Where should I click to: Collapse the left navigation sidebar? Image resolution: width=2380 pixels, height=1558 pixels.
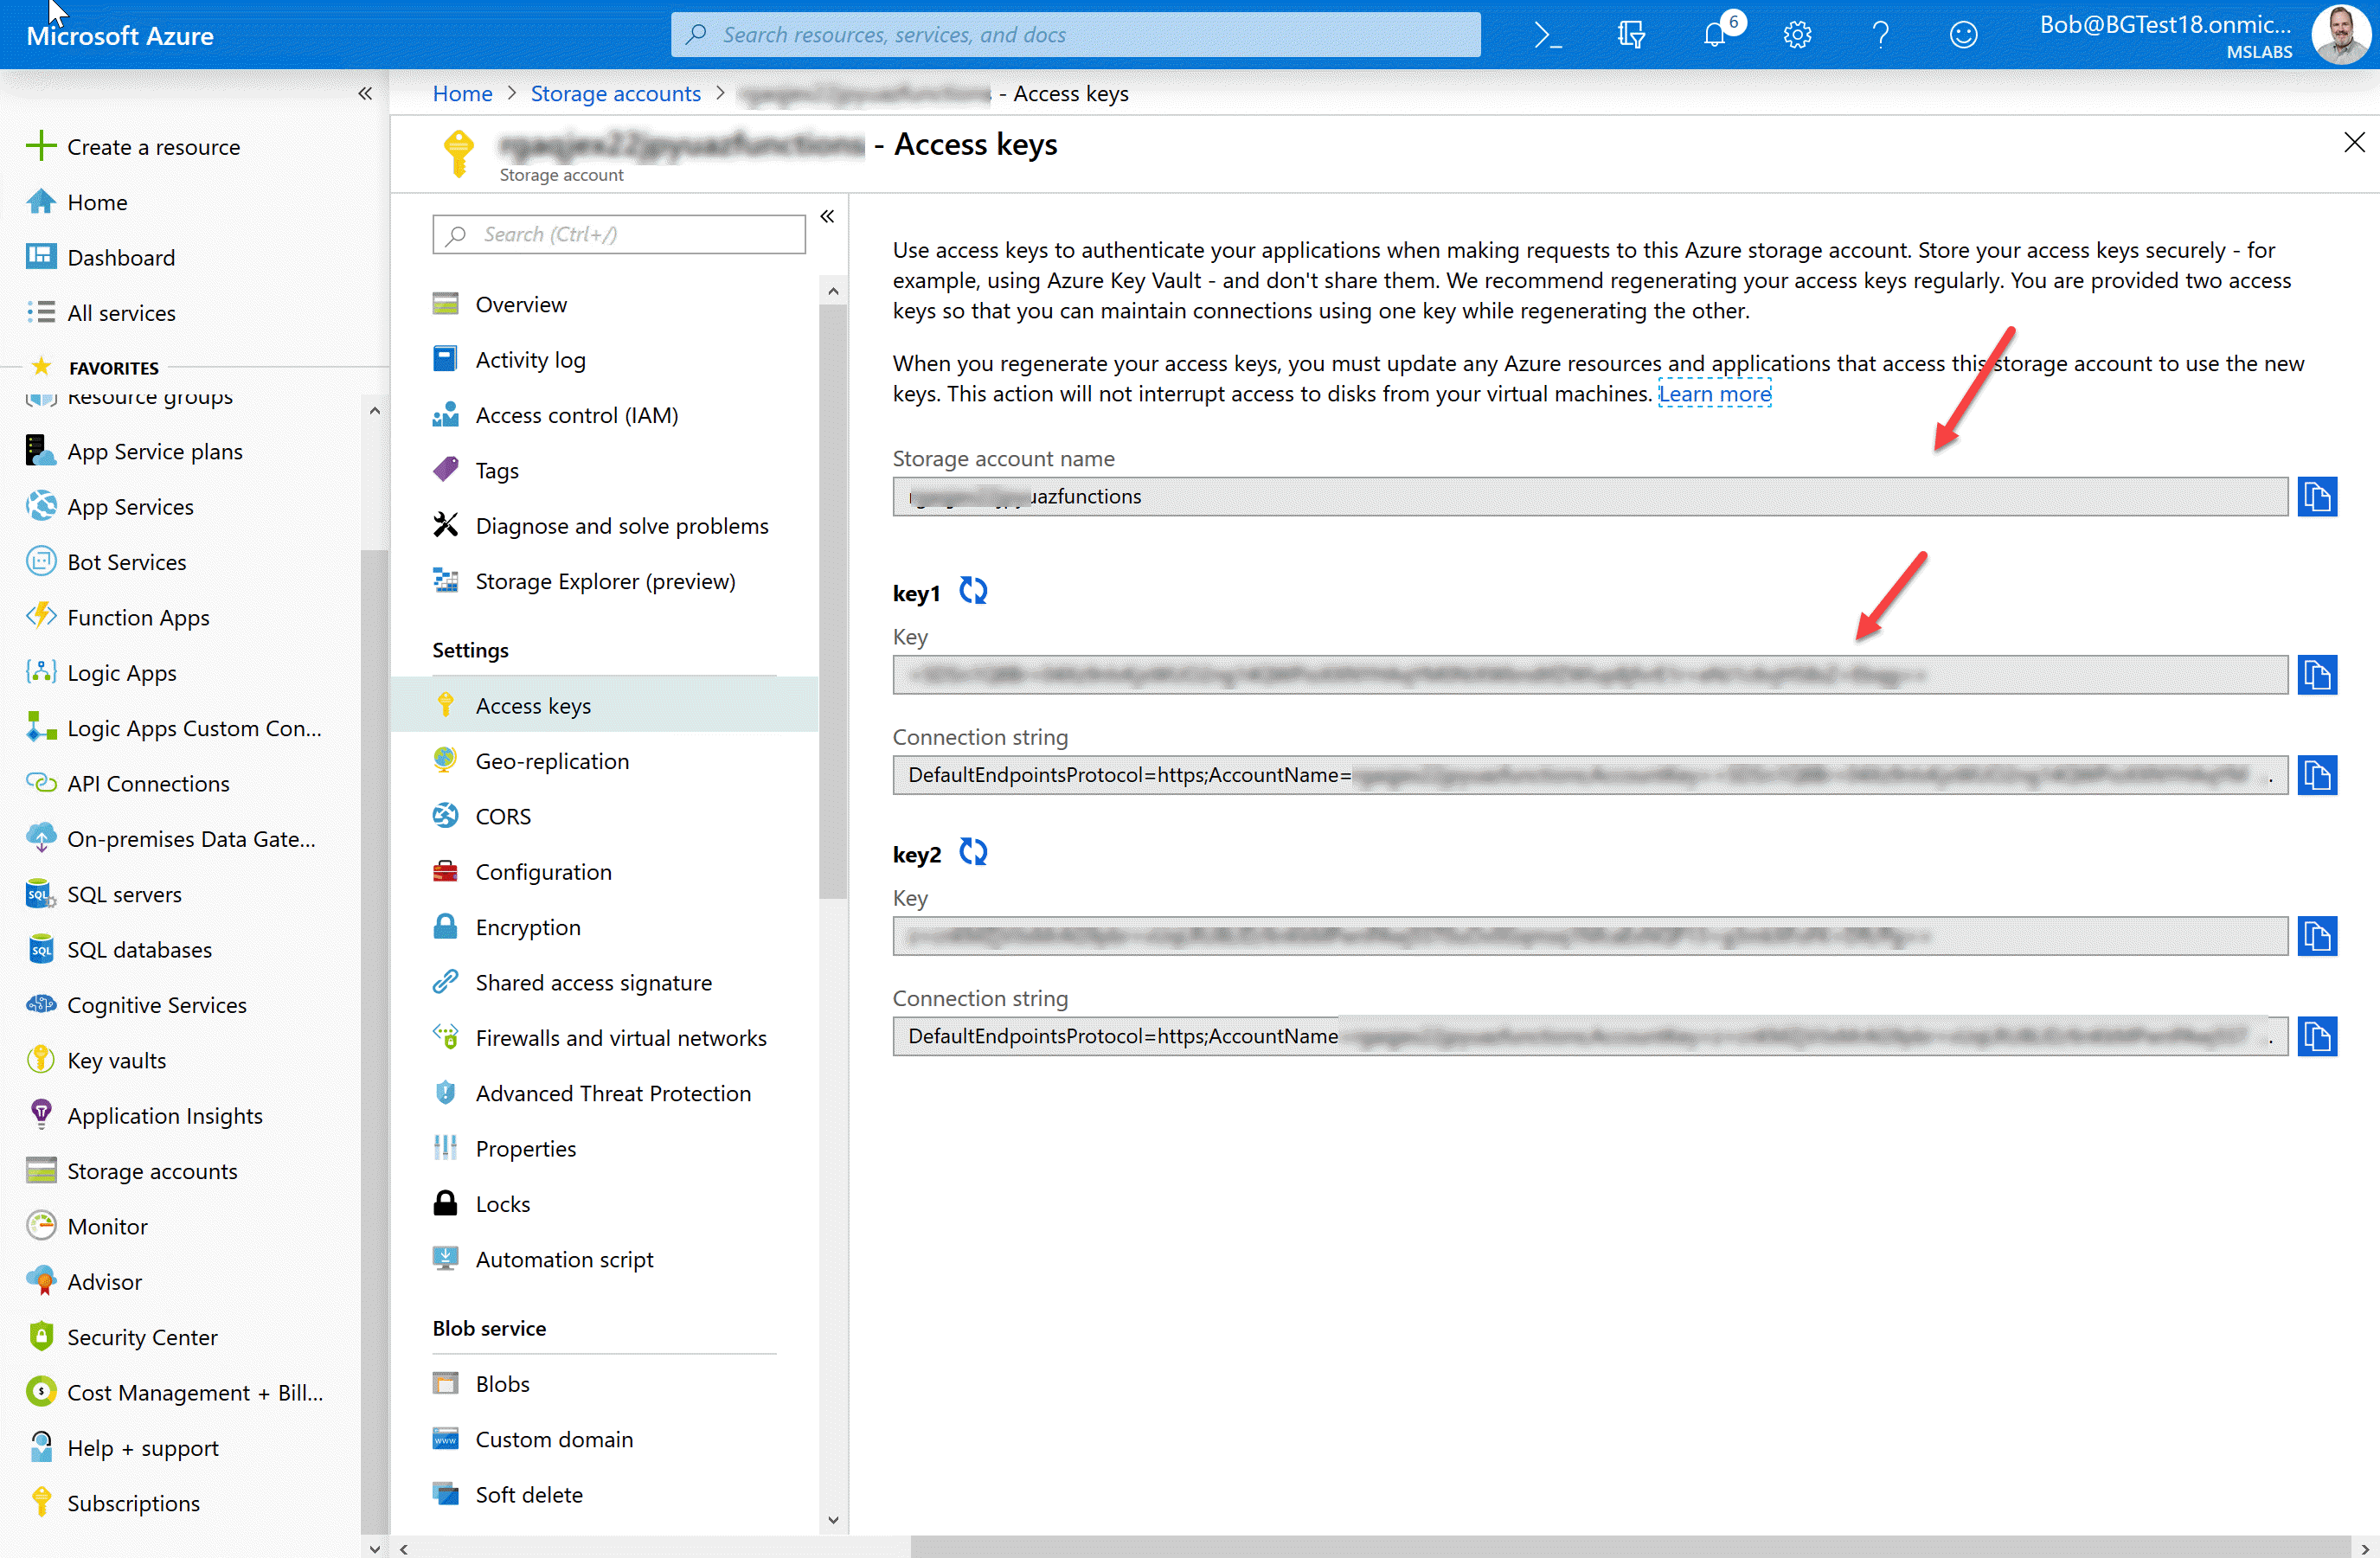pyautogui.click(x=365, y=93)
